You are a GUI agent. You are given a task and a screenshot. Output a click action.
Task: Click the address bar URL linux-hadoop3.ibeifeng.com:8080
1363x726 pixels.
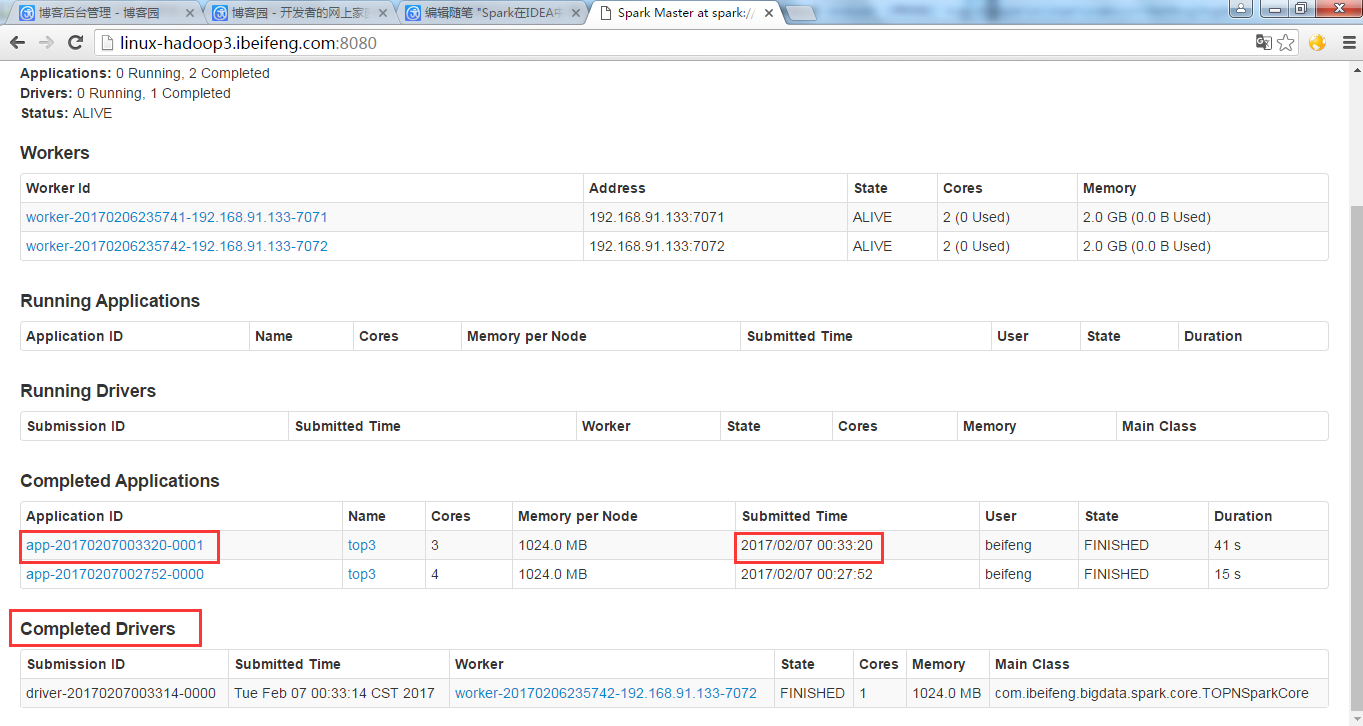(248, 43)
